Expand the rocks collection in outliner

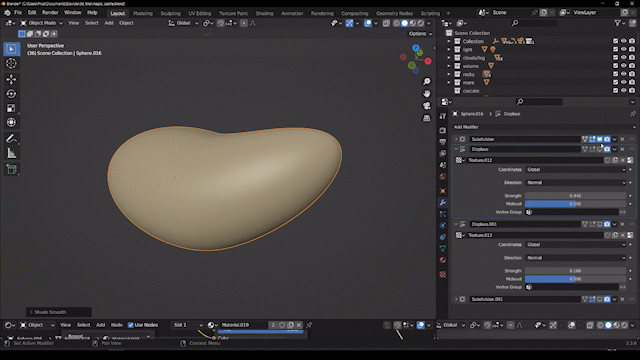pos(449,74)
